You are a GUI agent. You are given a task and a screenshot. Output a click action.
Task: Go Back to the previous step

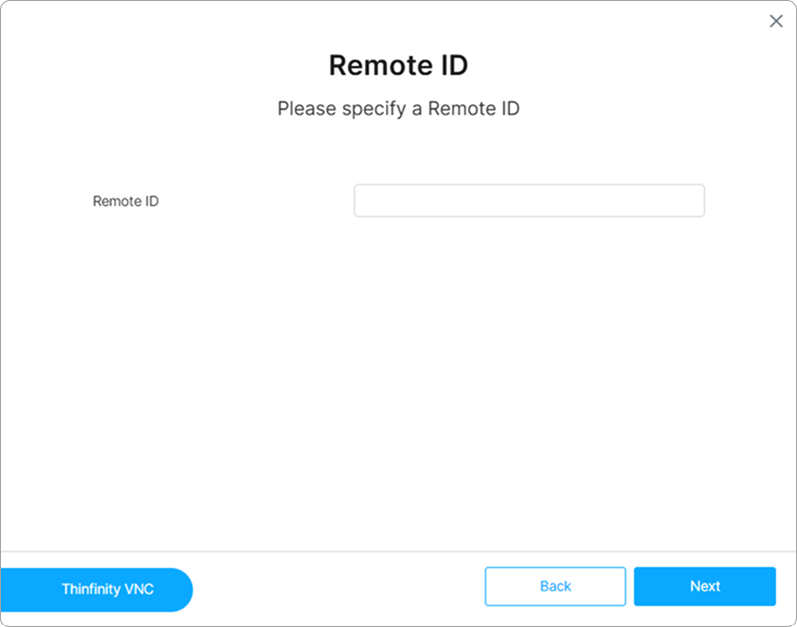tap(555, 586)
